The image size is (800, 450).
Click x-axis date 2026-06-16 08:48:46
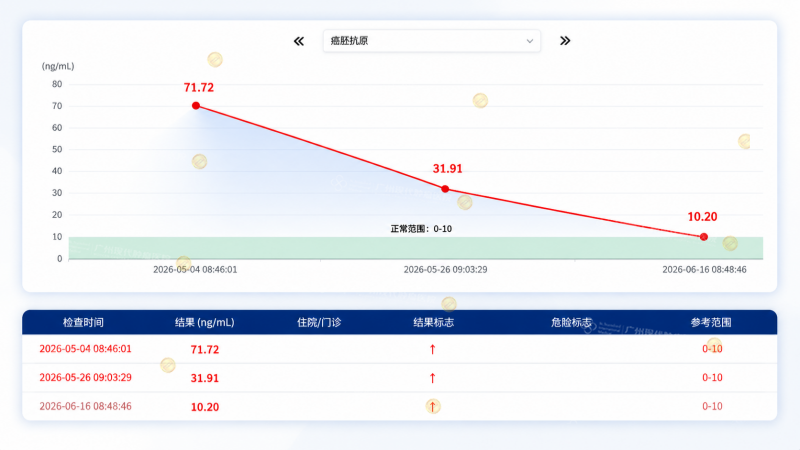704,269
